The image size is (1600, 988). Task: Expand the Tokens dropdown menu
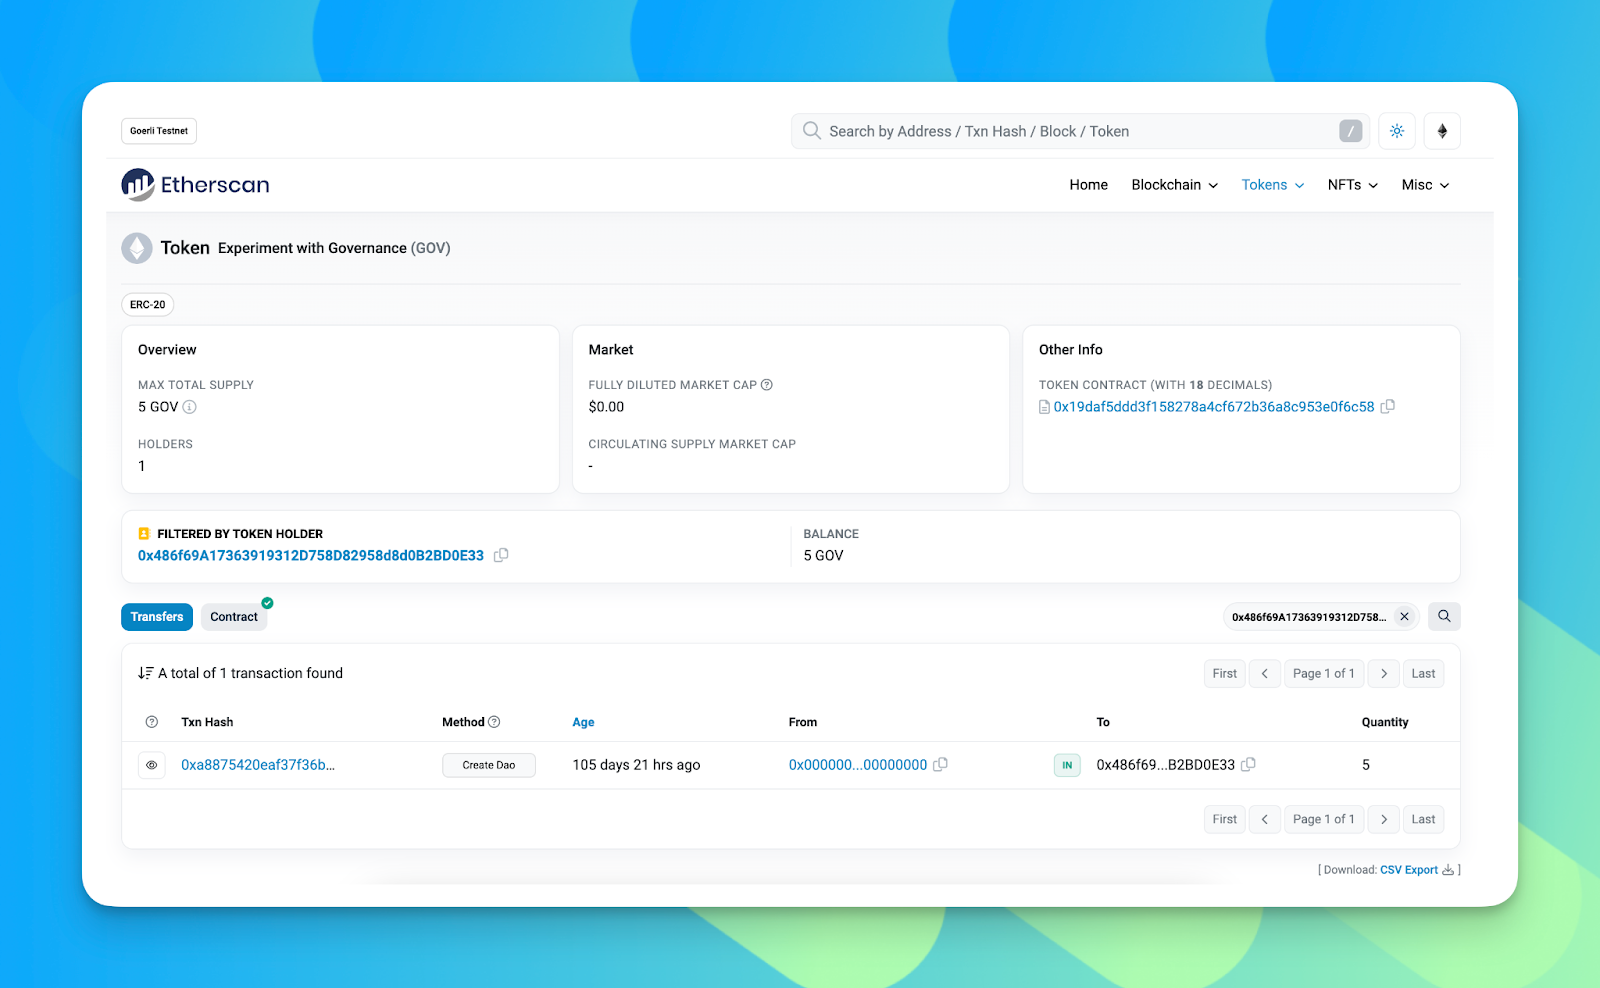click(1272, 185)
